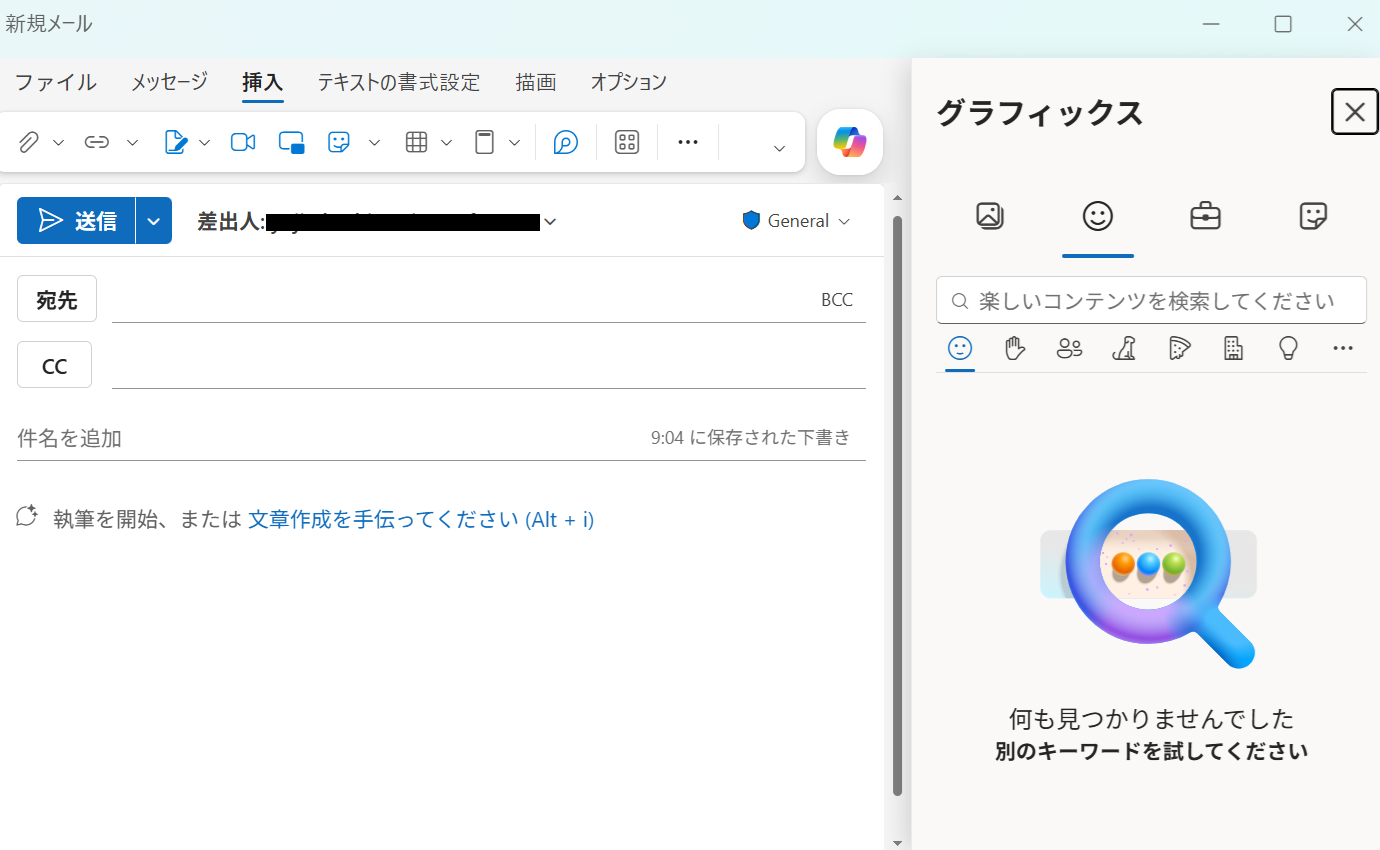This screenshot has width=1380, height=850.
Task: Select the food pizza emoji category
Action: [x=1179, y=348]
